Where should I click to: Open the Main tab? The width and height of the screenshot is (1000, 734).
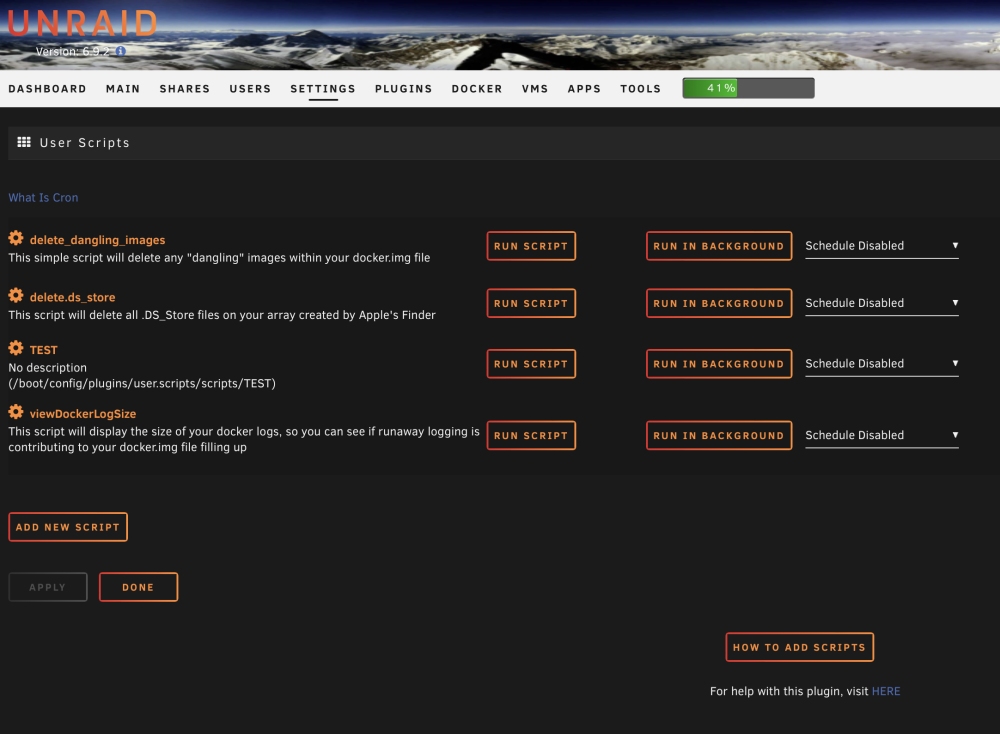pyautogui.click(x=123, y=89)
